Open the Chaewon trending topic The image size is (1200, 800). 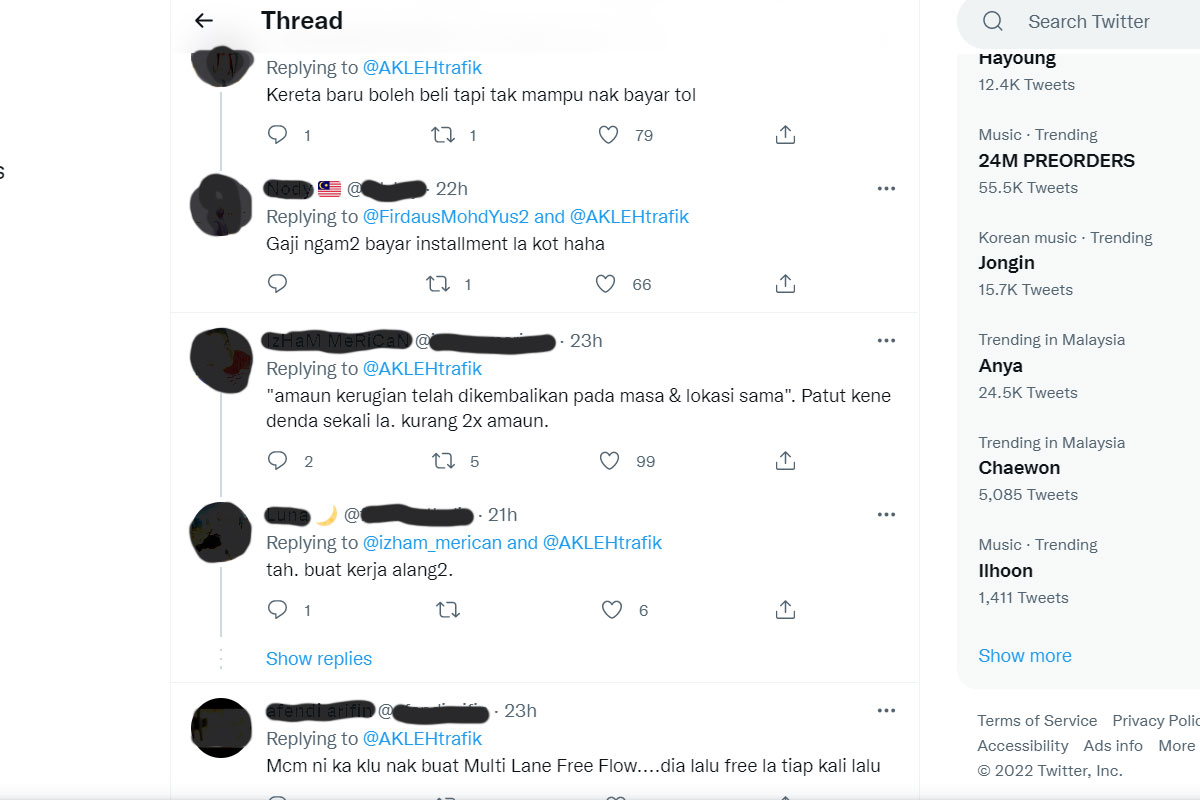coord(1019,468)
